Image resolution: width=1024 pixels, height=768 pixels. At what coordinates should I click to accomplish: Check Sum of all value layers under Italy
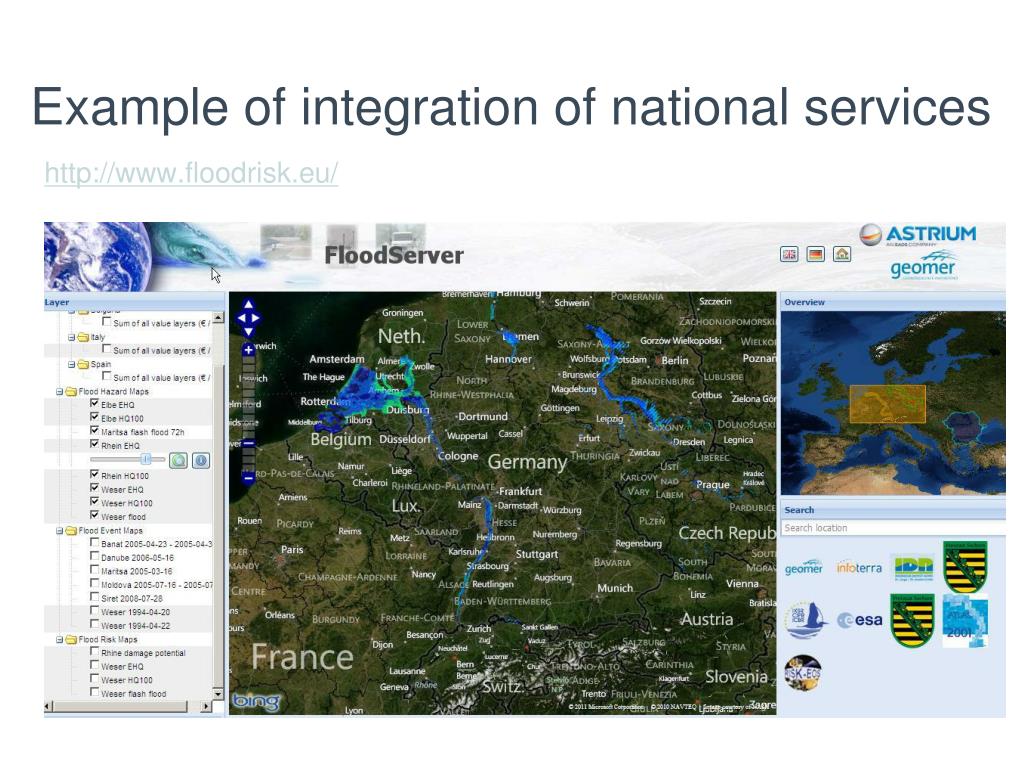pyautogui.click(x=106, y=349)
